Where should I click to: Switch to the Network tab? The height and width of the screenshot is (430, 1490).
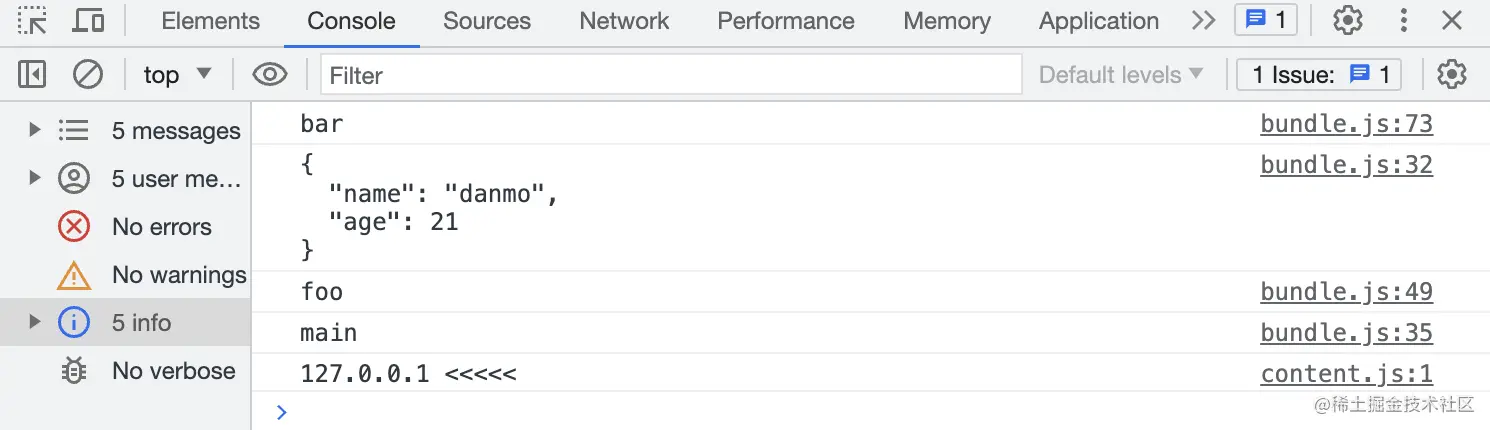click(x=624, y=21)
